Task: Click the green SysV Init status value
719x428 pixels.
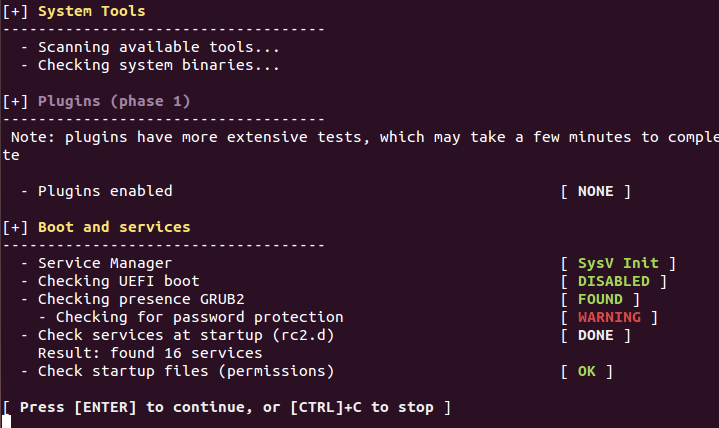Action: tap(618, 263)
